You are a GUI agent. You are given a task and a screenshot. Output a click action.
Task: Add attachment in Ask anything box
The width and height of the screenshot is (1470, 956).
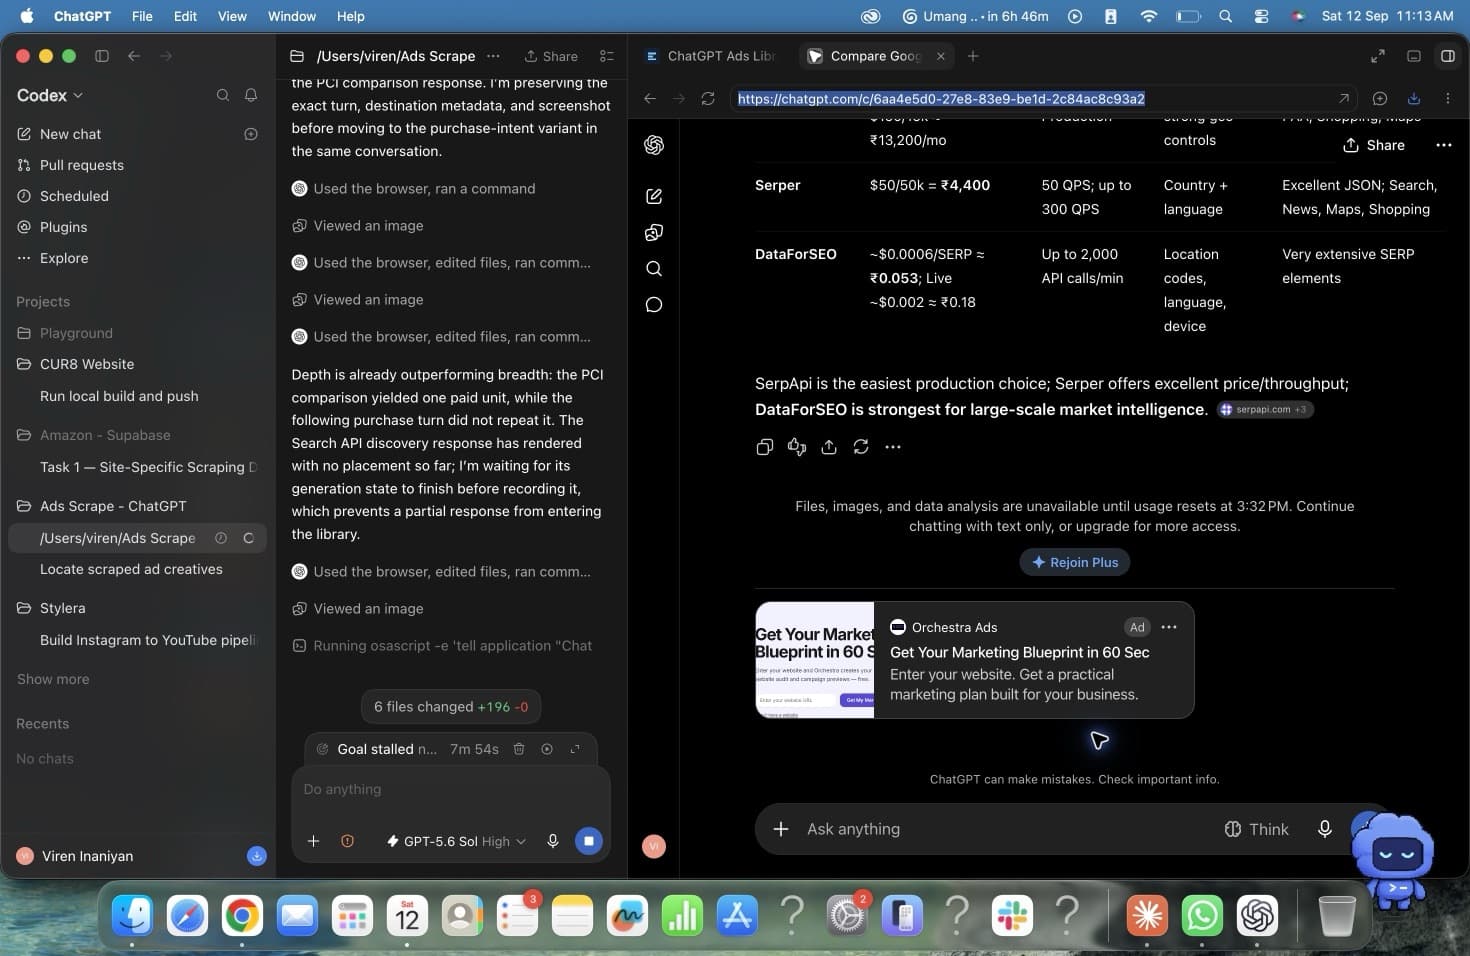(781, 829)
